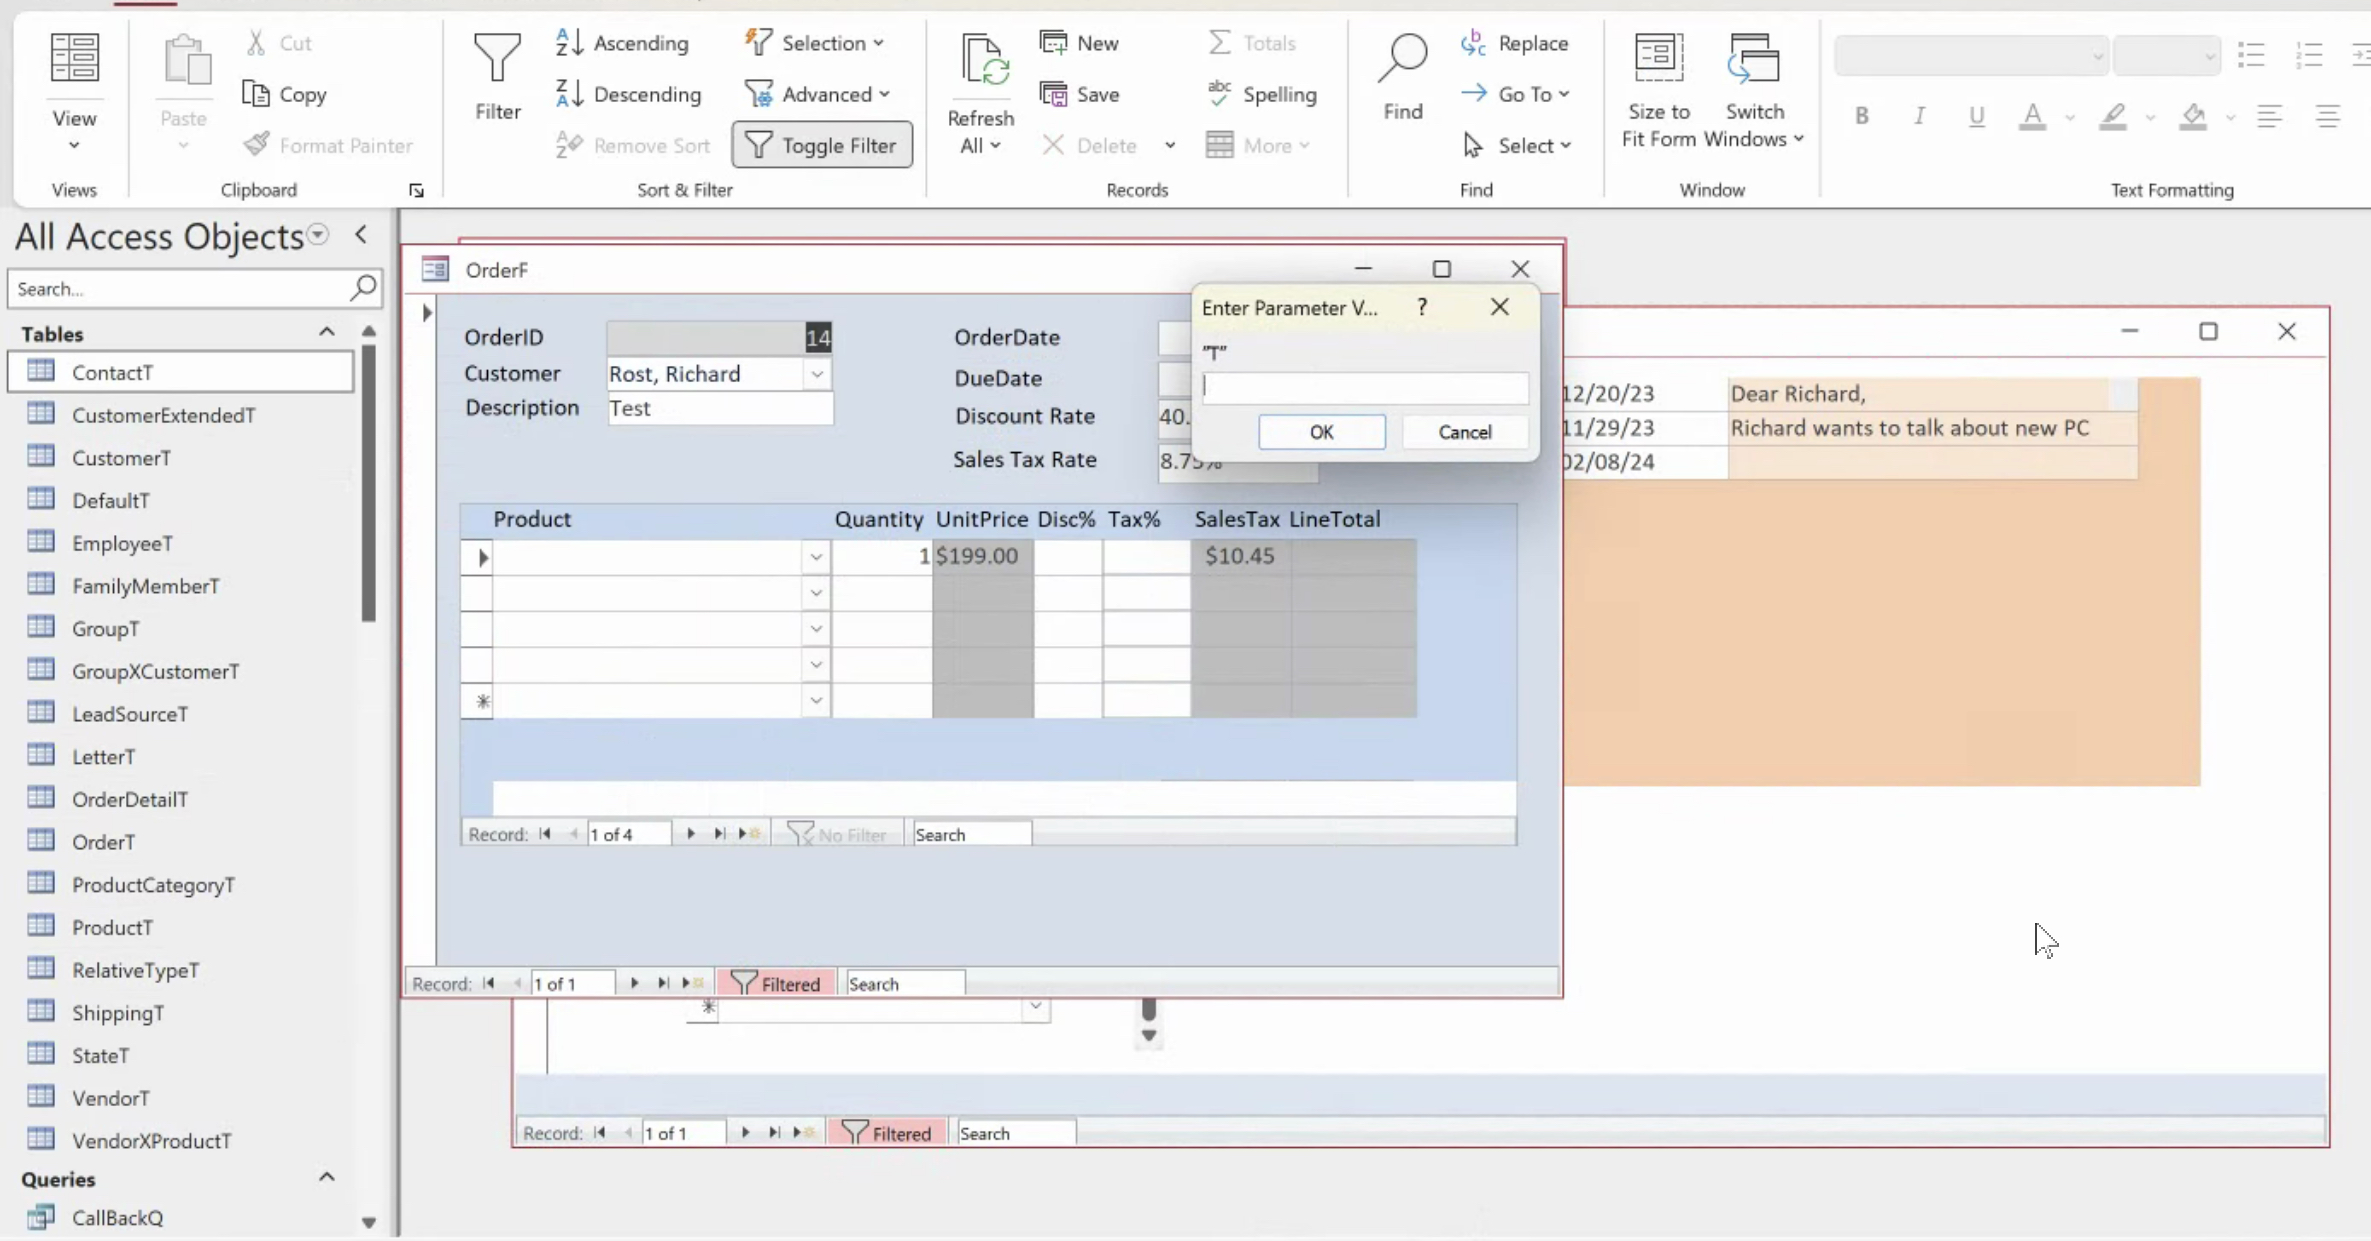2371x1241 pixels.
Task: Toggle Bold text formatting
Action: (x=1862, y=116)
